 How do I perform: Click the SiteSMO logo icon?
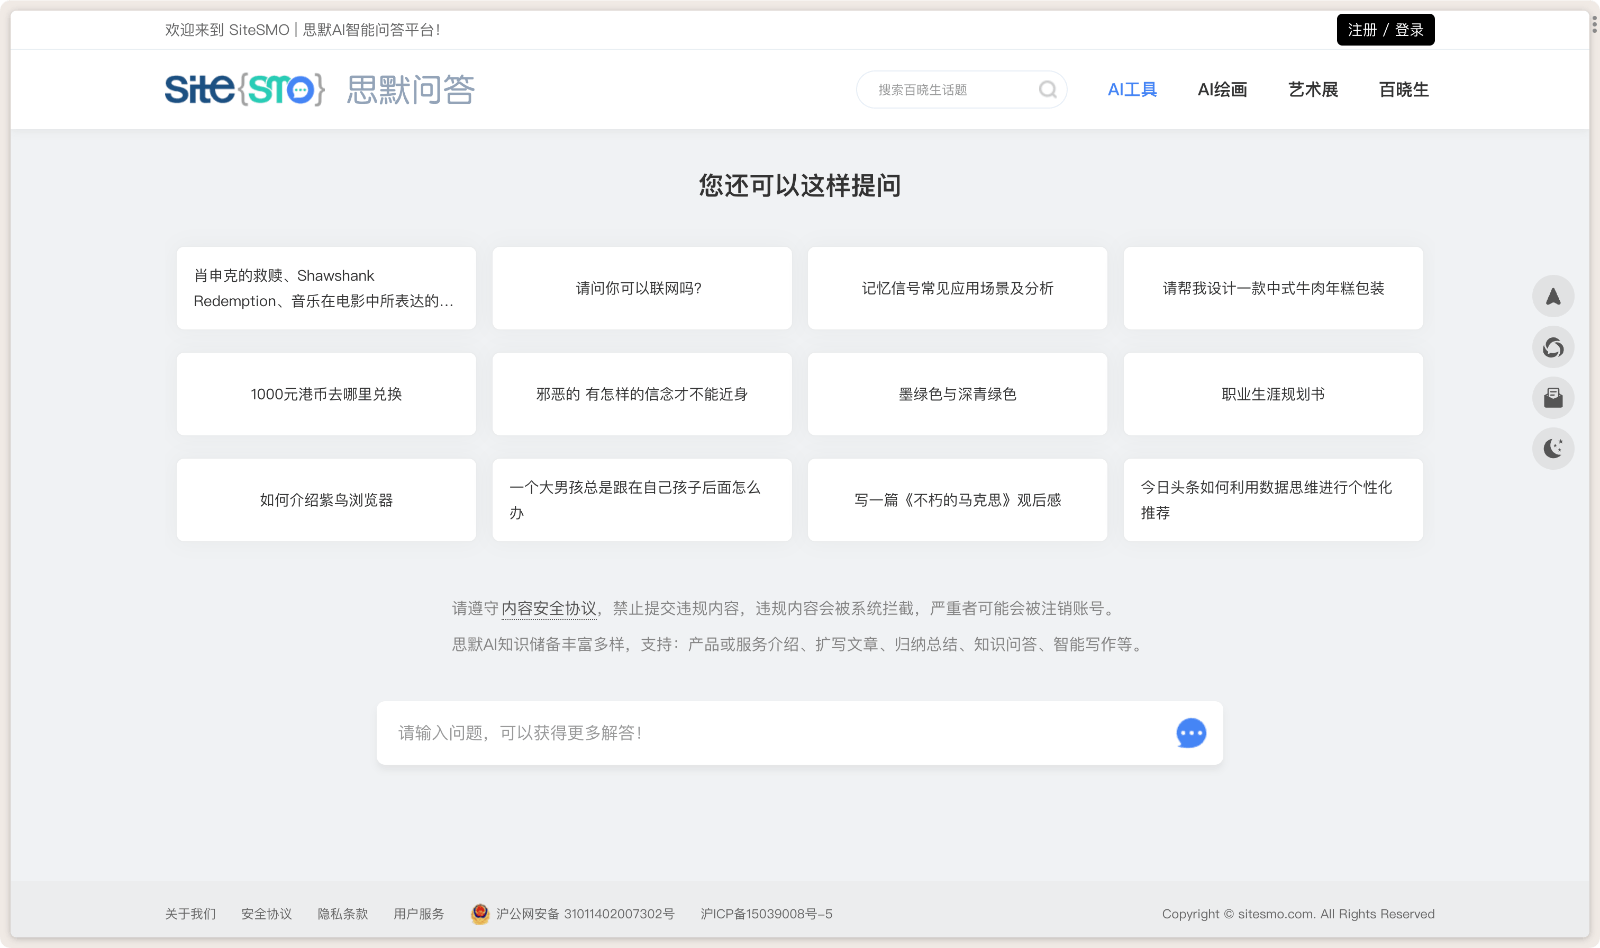pos(243,89)
